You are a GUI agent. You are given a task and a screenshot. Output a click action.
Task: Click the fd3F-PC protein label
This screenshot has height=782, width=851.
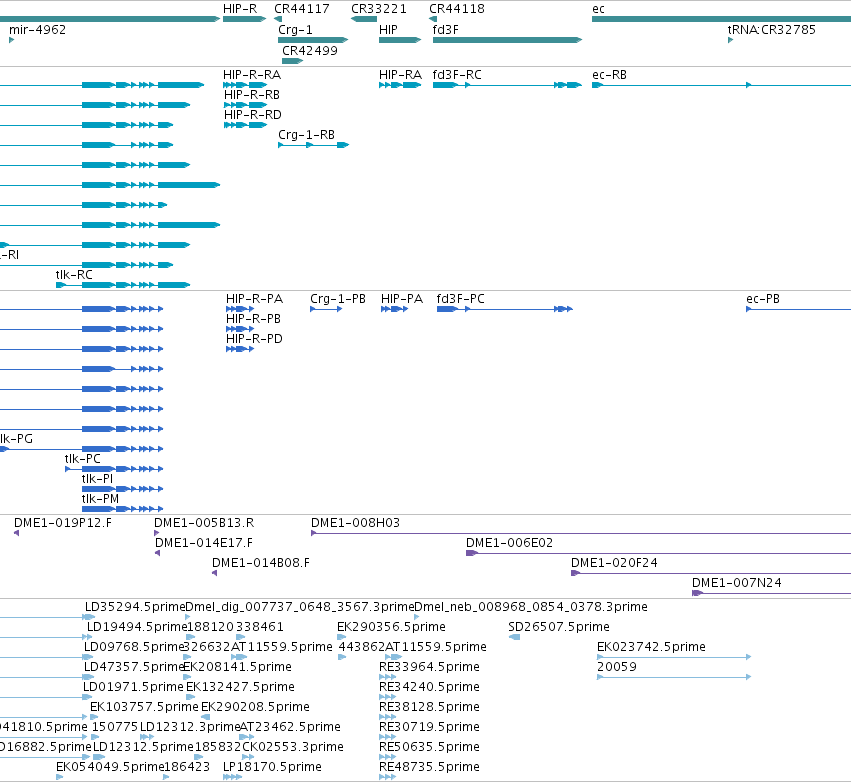click(460, 298)
